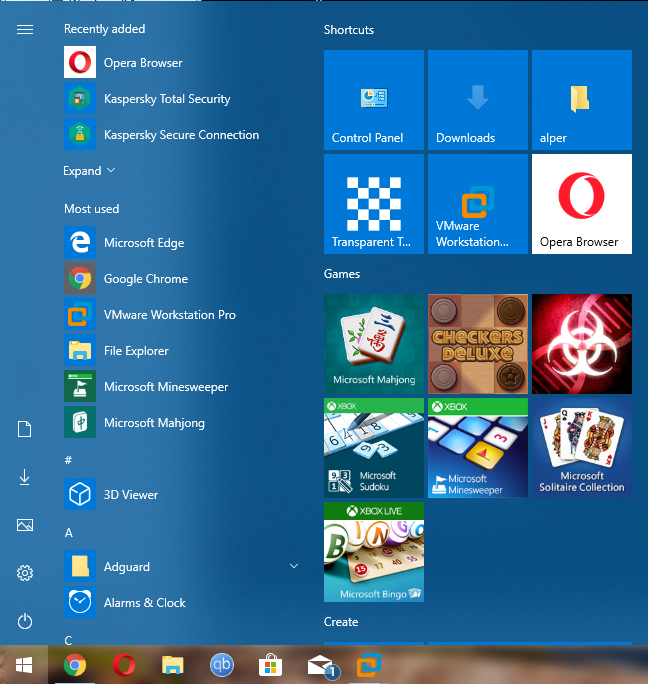Viewport: 648px width, 684px height.
Task: Open the Pictures icon in the sidebar
Action: click(25, 525)
